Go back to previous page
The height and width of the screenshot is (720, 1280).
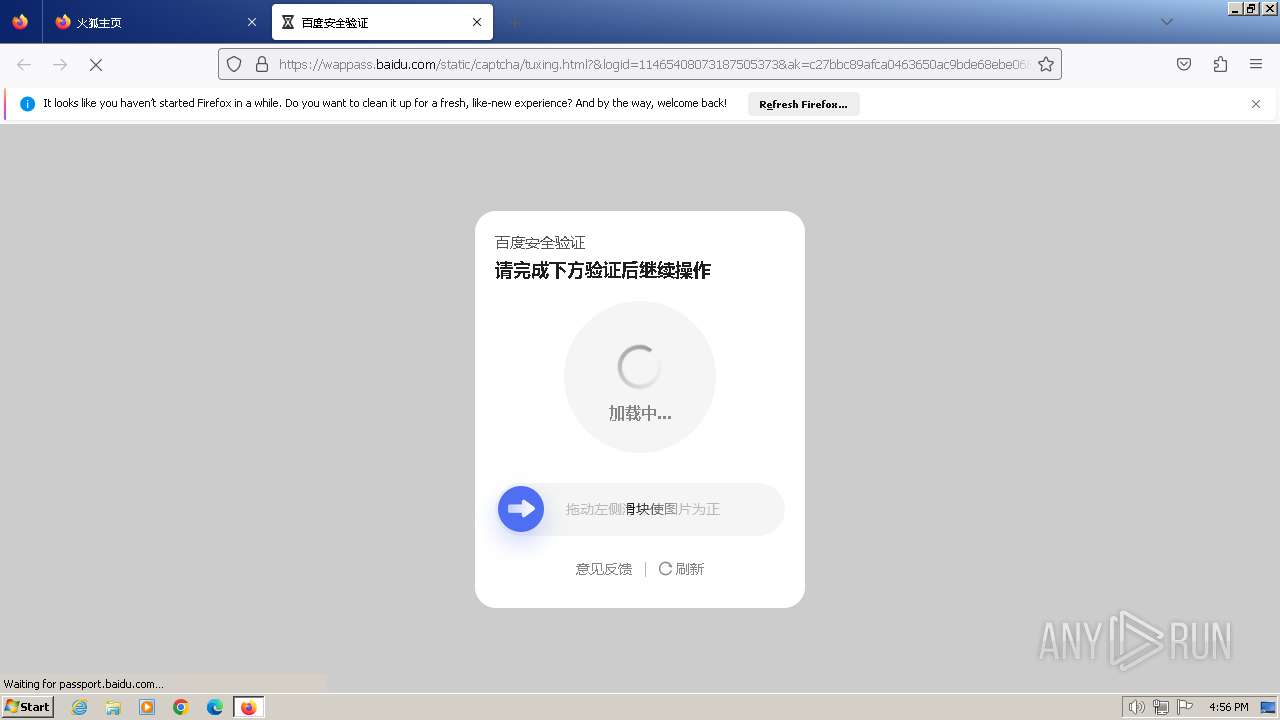click(24, 64)
